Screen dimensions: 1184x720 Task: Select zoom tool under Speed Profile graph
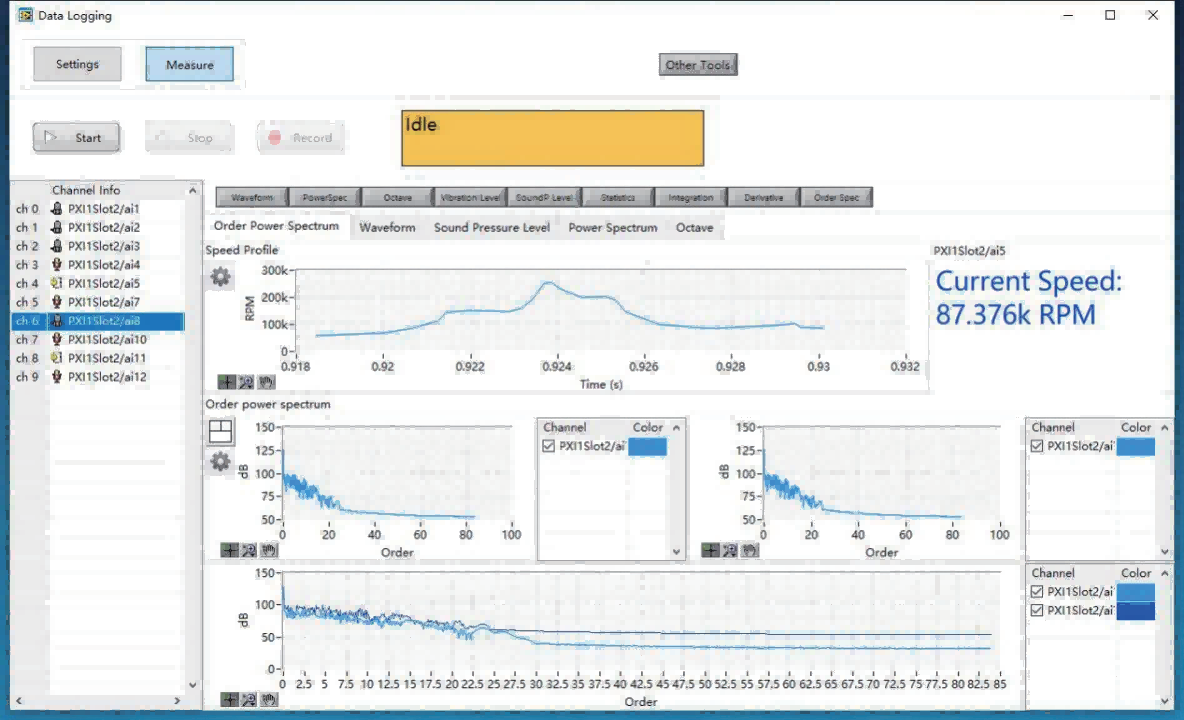click(246, 382)
